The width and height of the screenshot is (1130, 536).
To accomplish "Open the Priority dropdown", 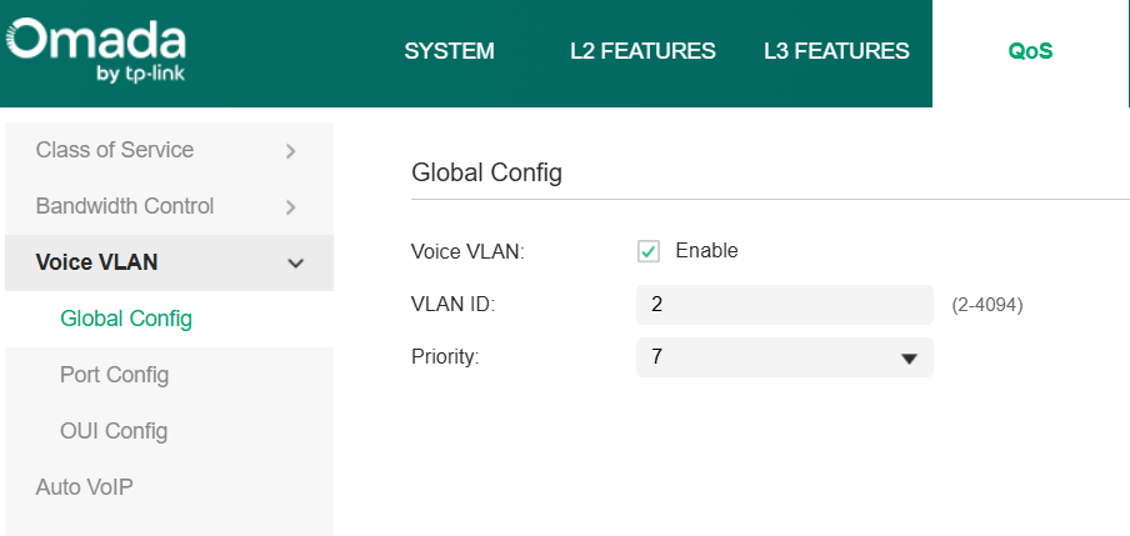I will pos(785,357).
